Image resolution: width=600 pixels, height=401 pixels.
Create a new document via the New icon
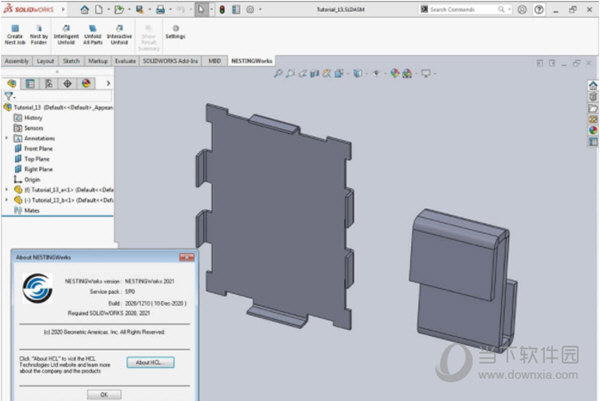99,10
